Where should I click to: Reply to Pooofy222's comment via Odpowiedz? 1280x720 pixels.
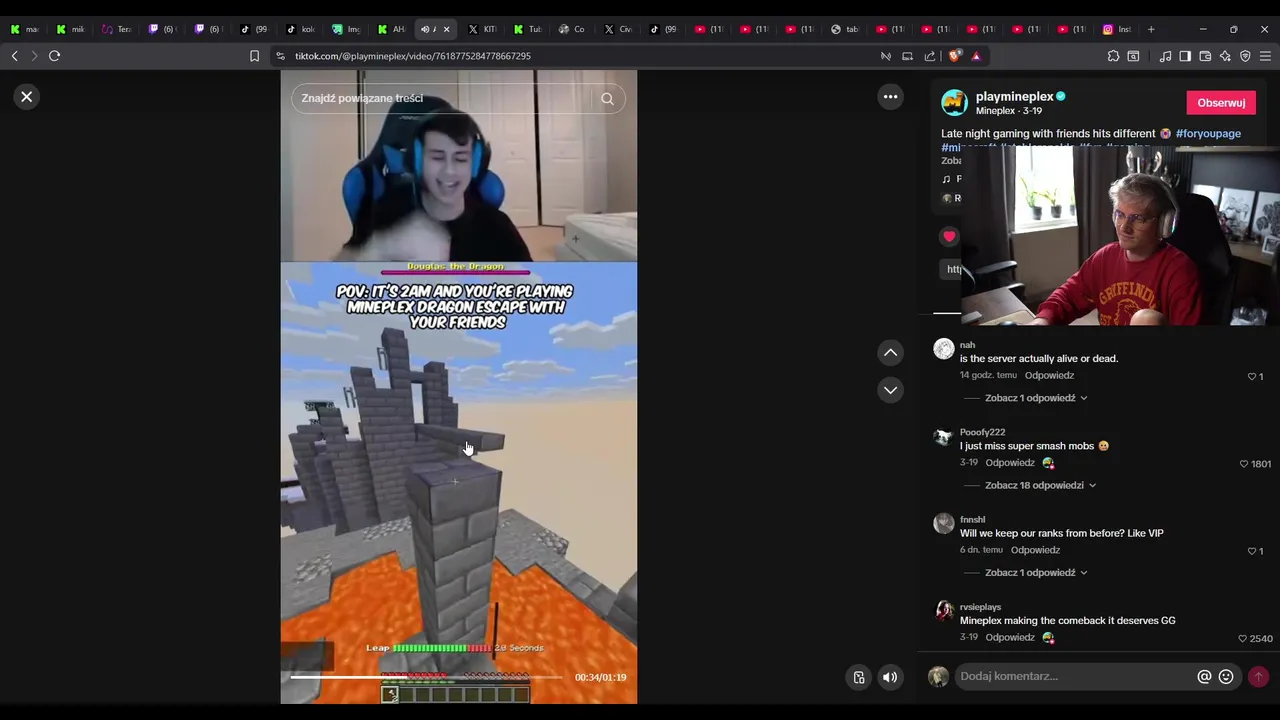1010,463
